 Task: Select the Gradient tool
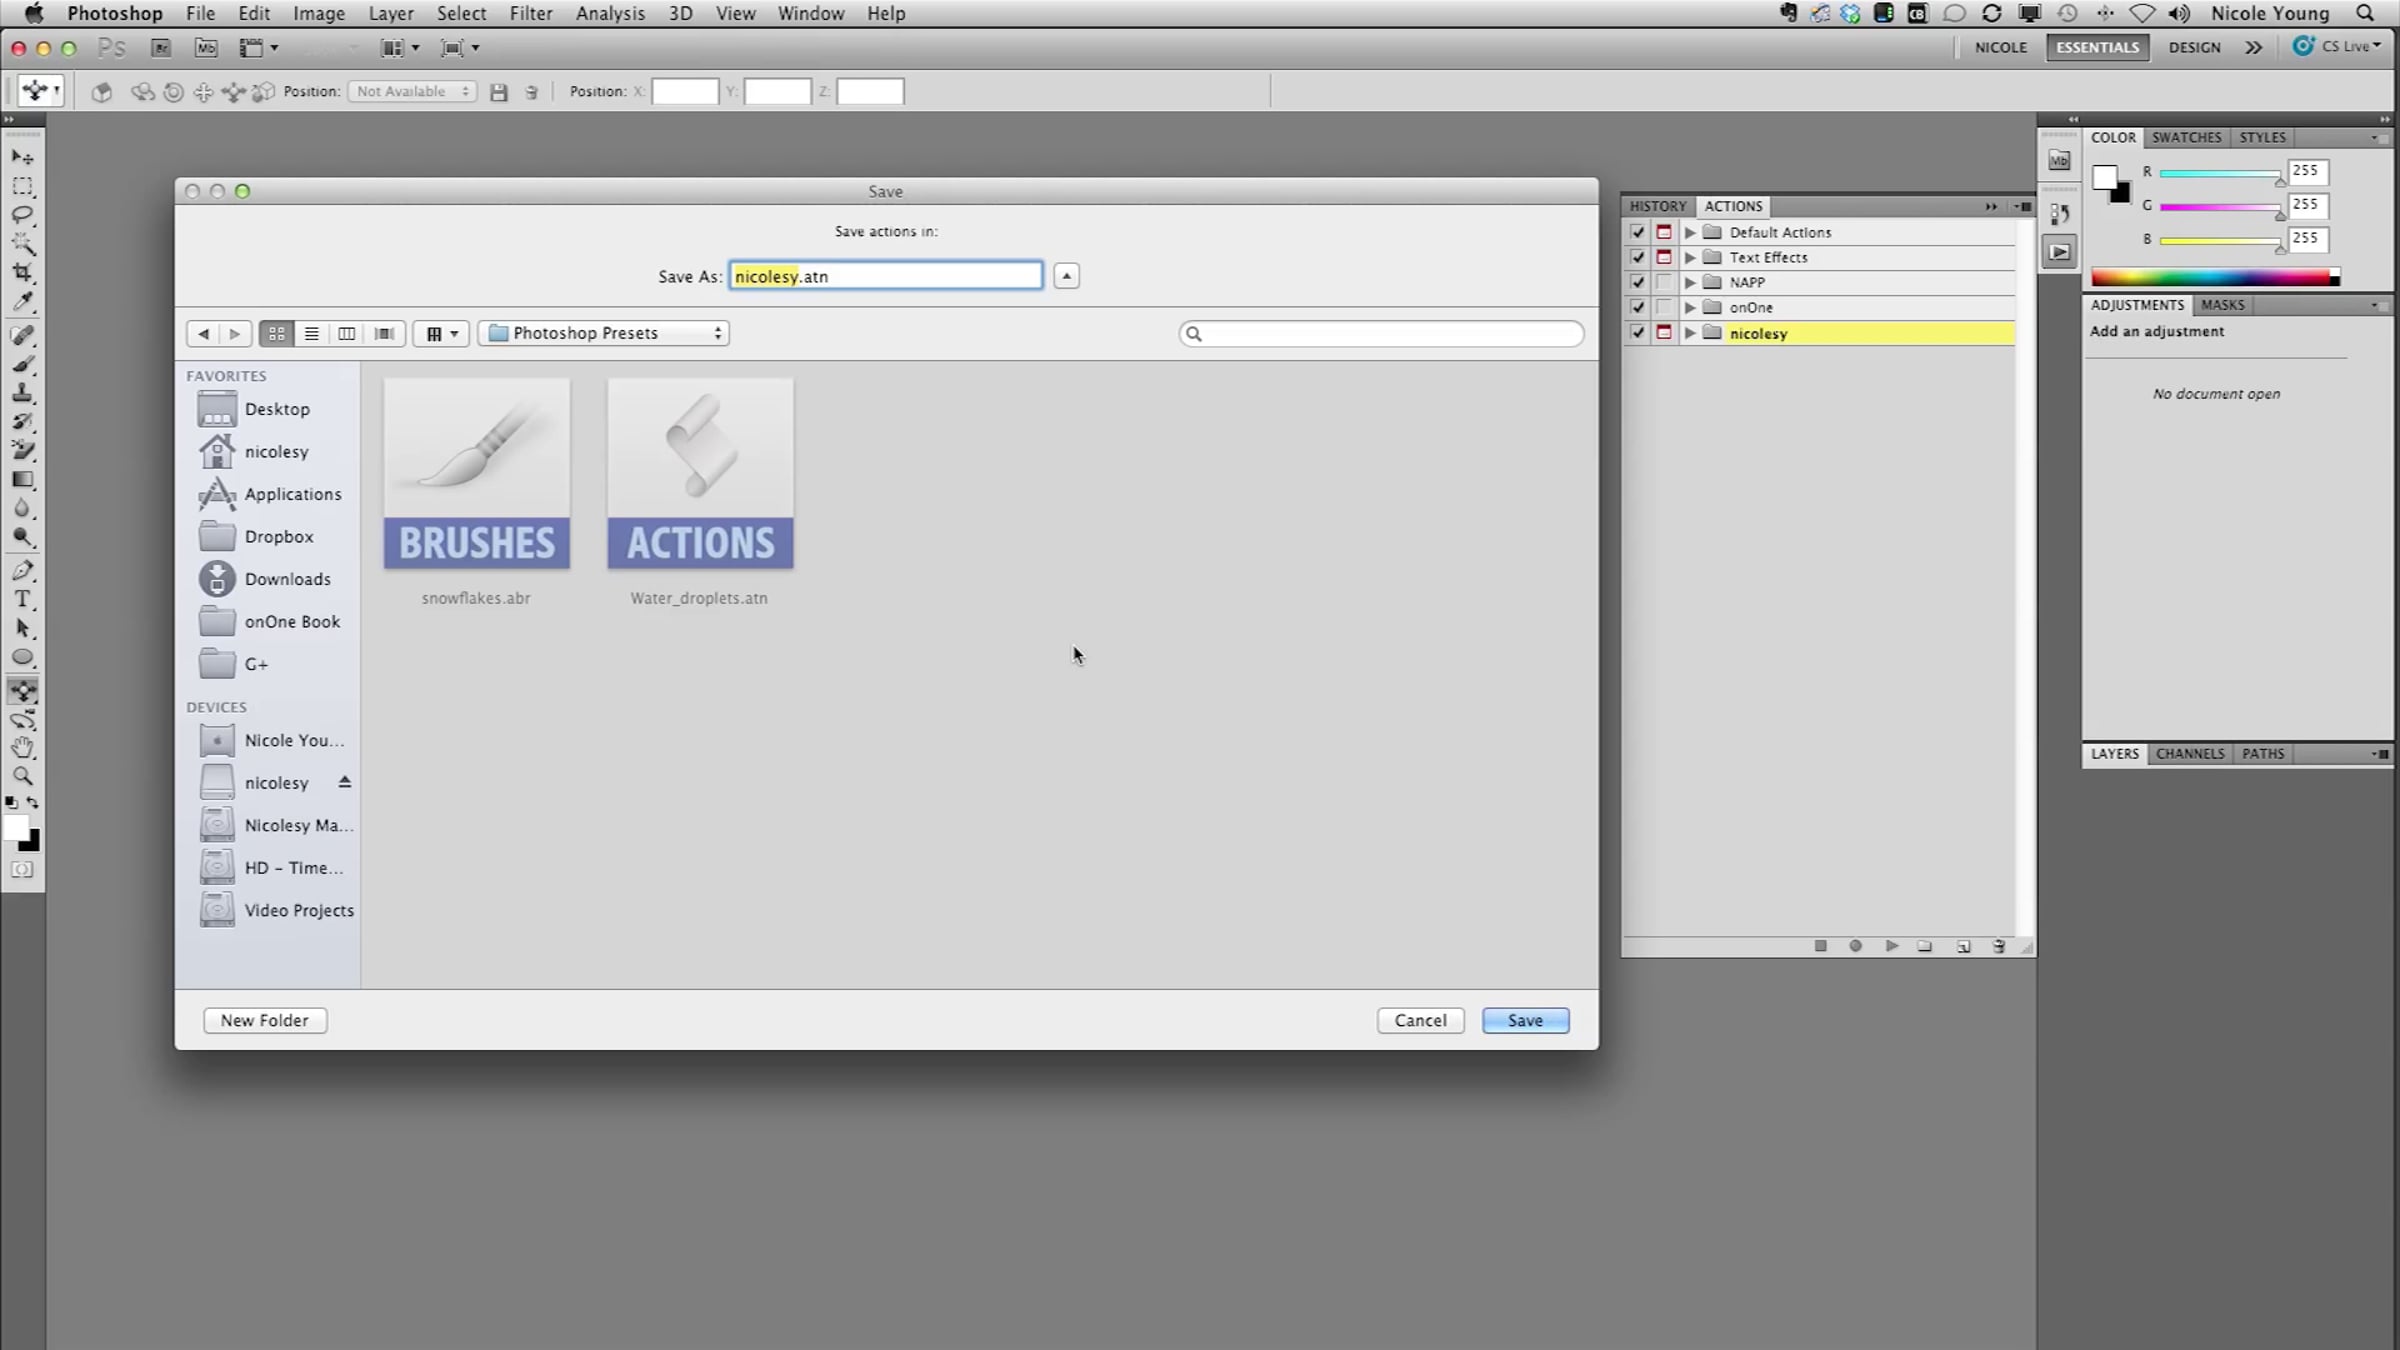22,480
